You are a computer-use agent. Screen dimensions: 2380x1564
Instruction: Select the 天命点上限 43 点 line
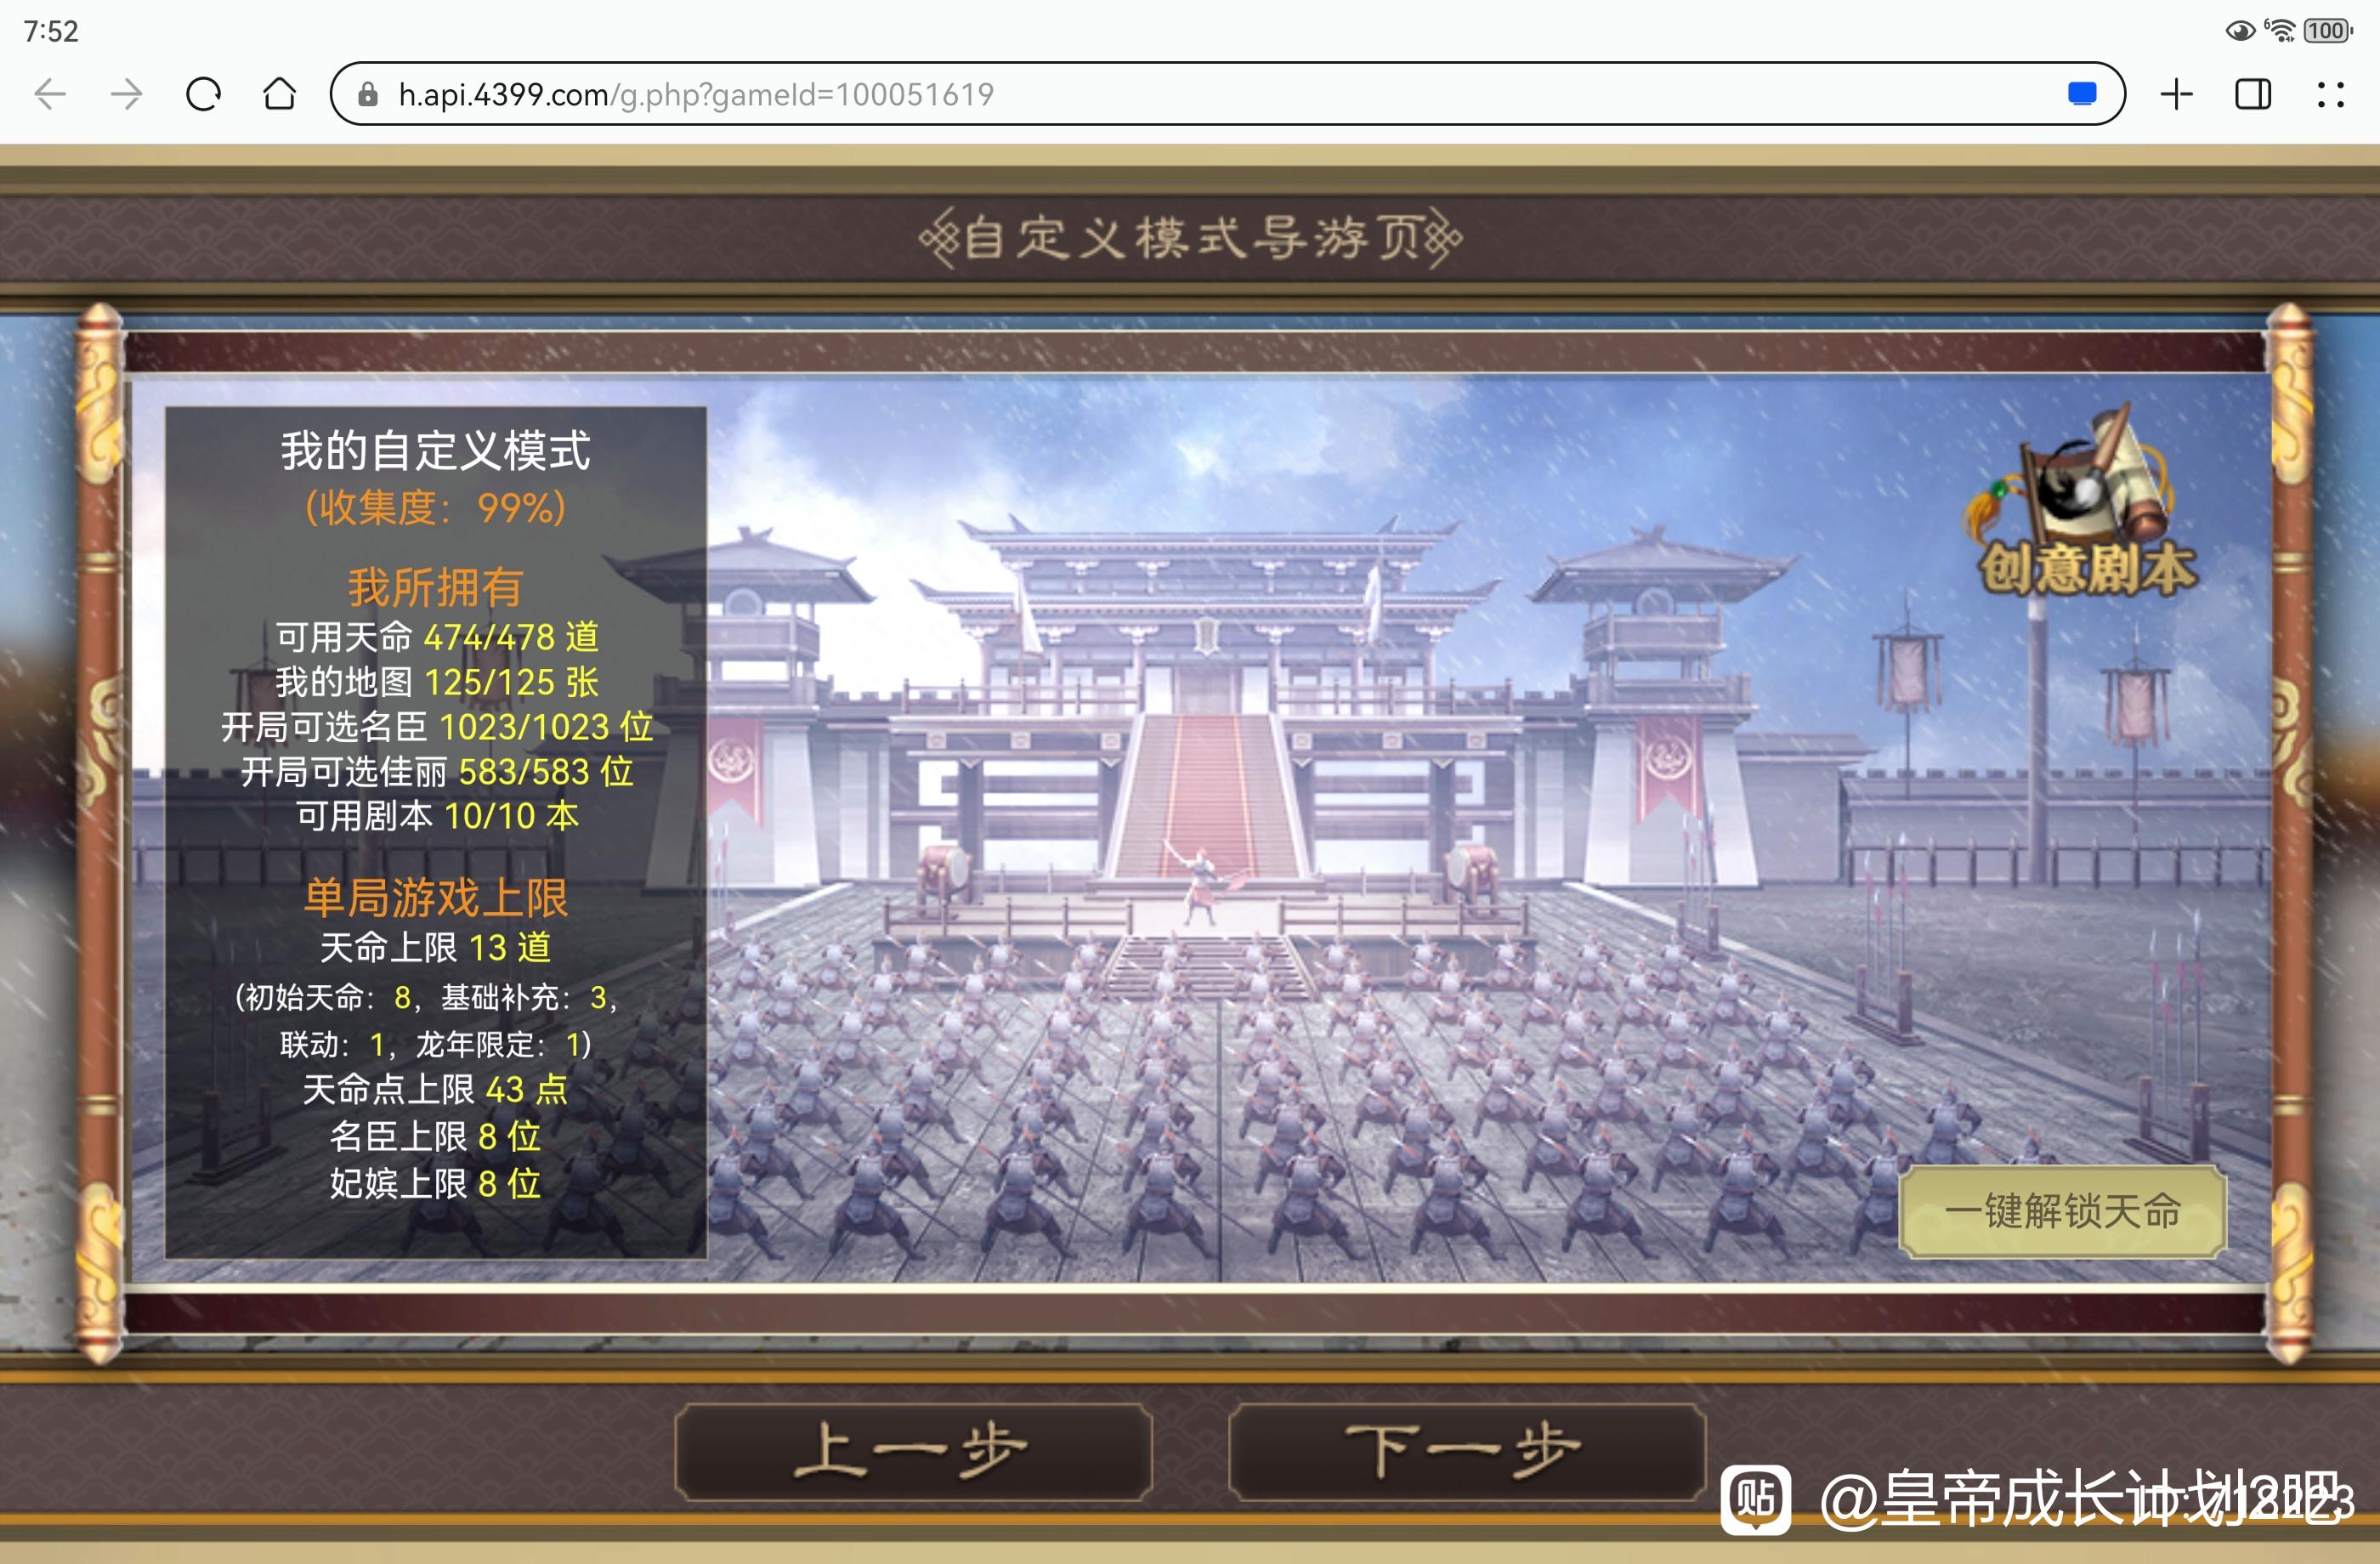tap(435, 1089)
